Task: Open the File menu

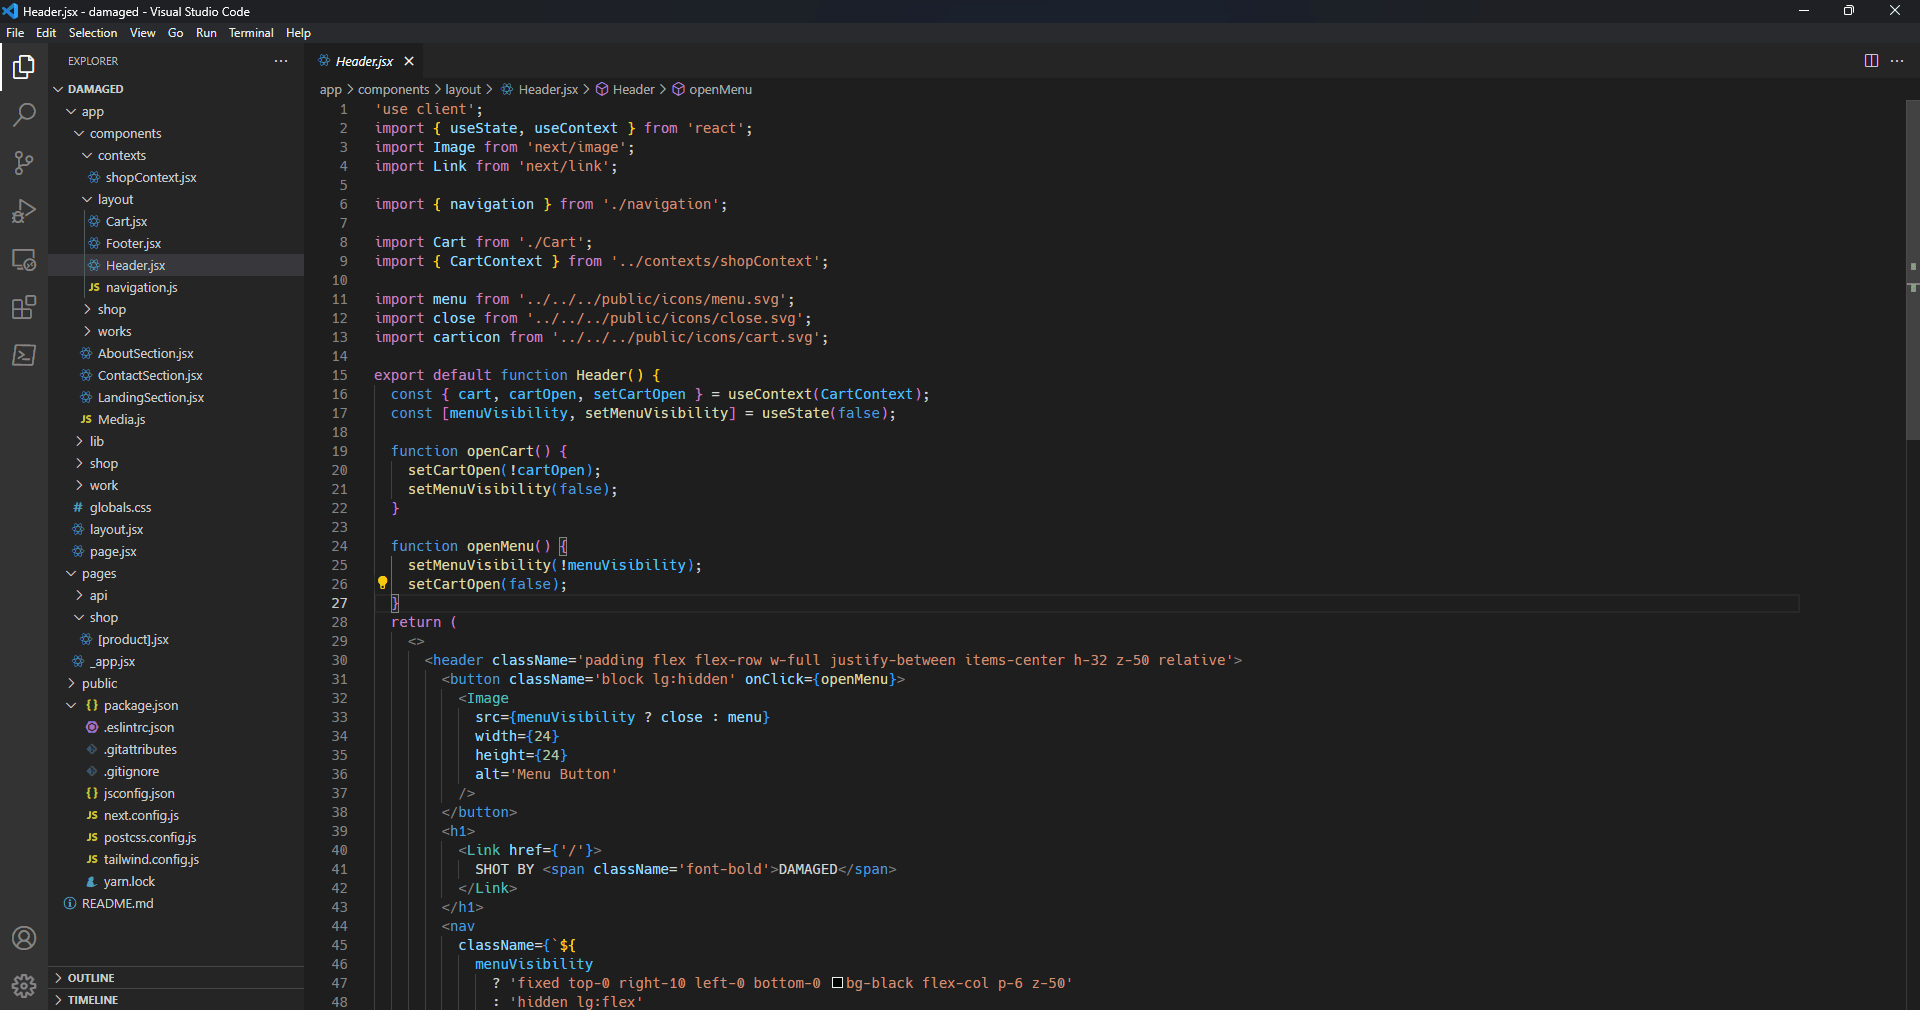Action: (15, 33)
